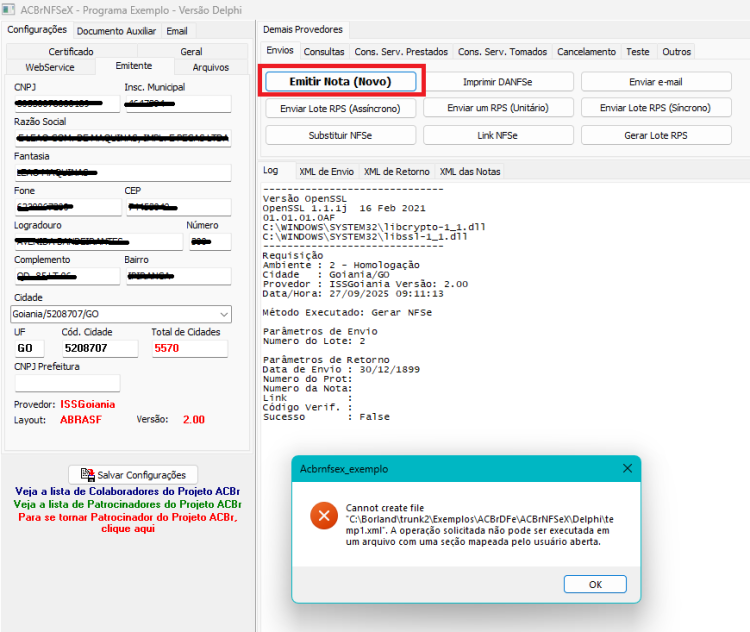Click Salvar Configurações button
This screenshot has width=750, height=632.
[133, 475]
